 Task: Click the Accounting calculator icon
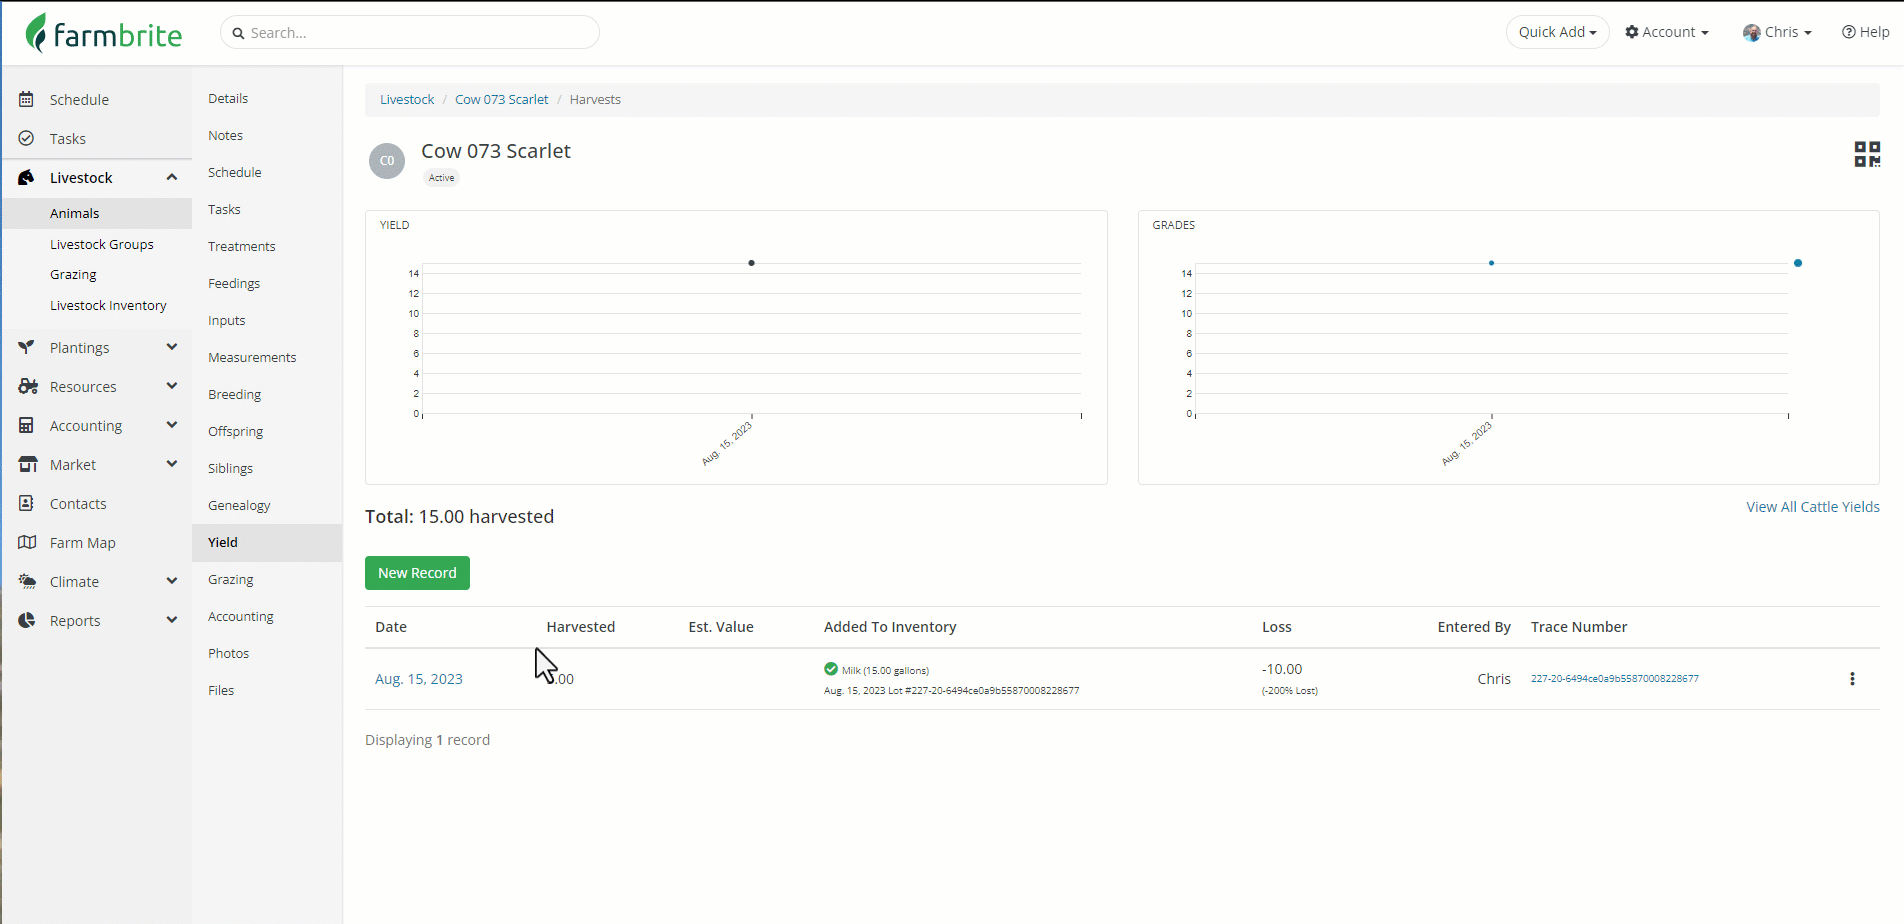(x=27, y=425)
